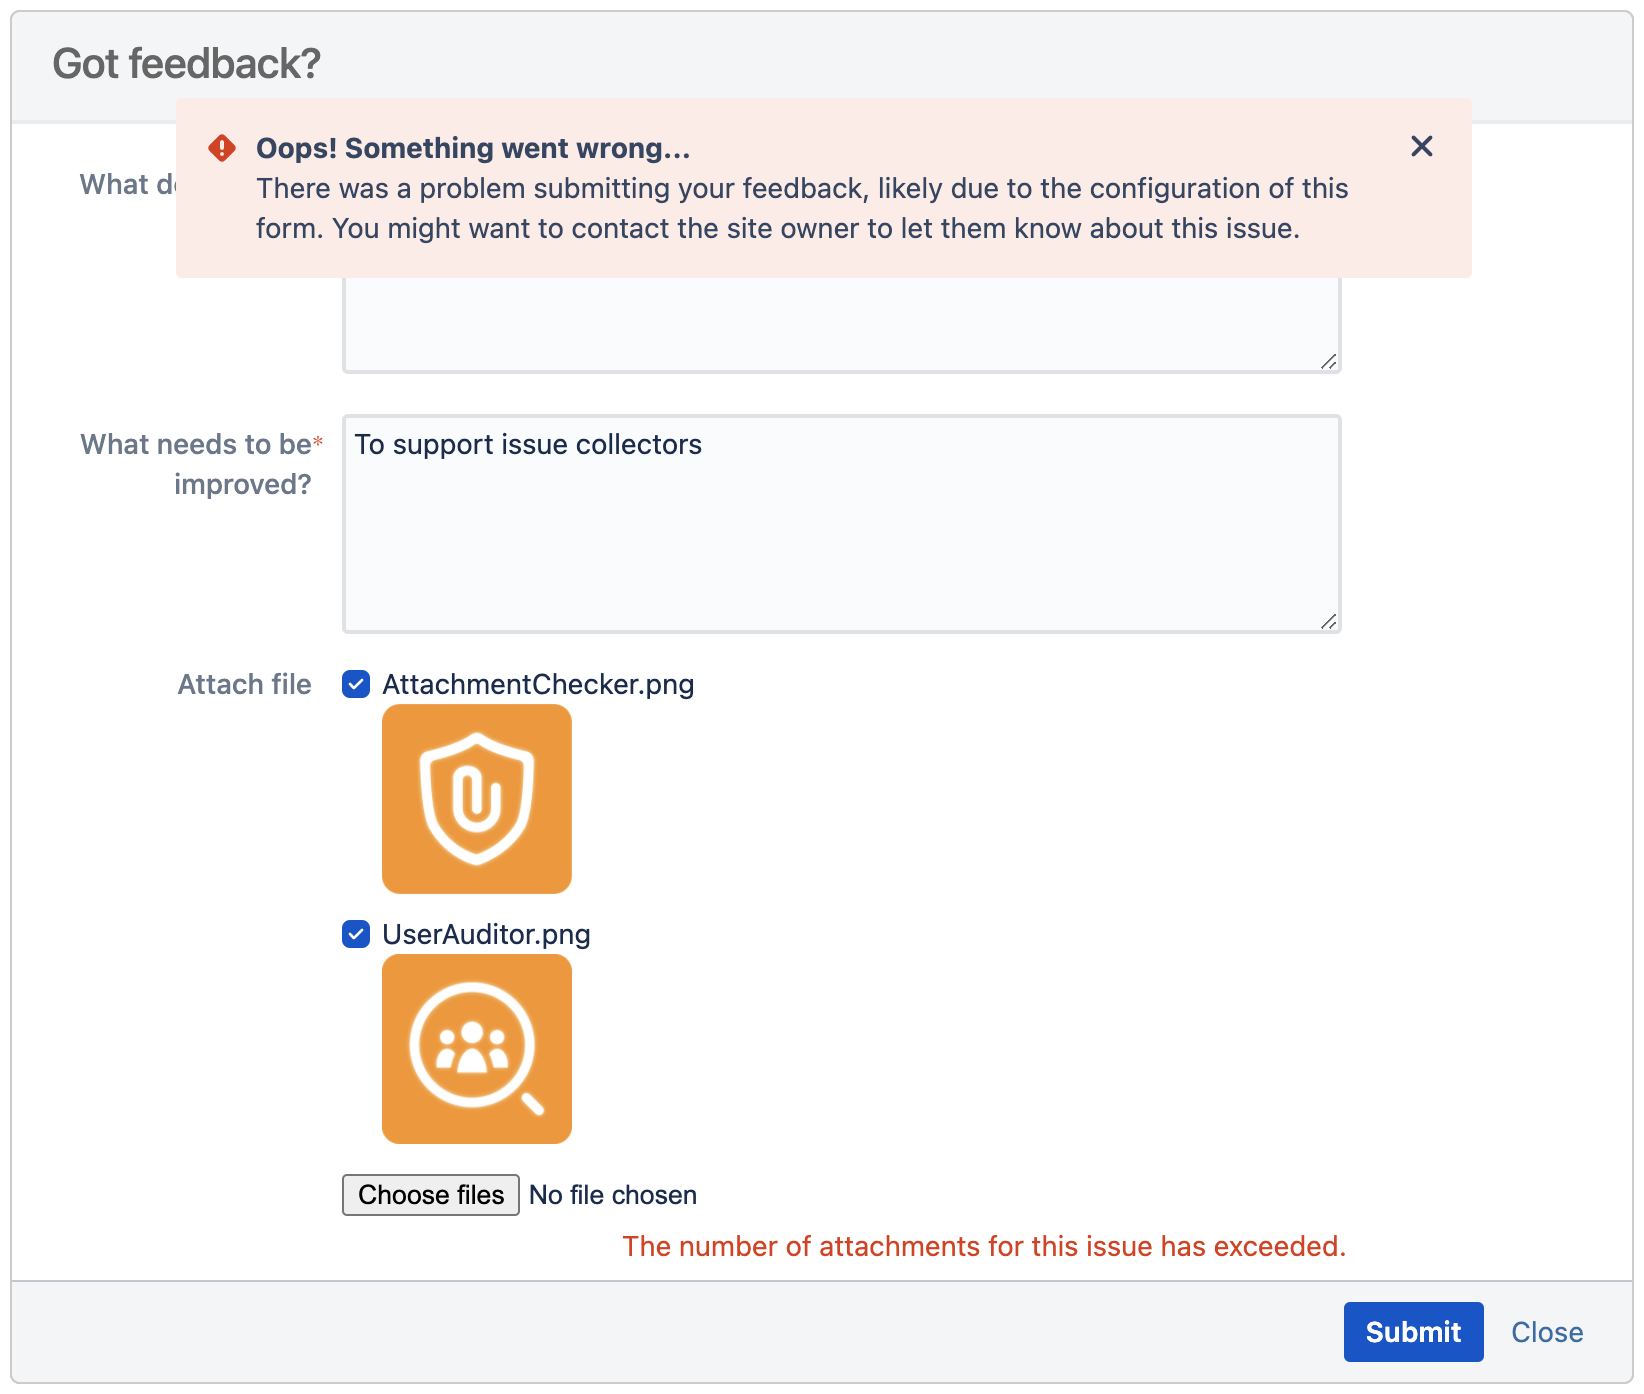Grab the resize handle of improvement text area
Screen dimensions: 1644x1394
pos(1328,622)
